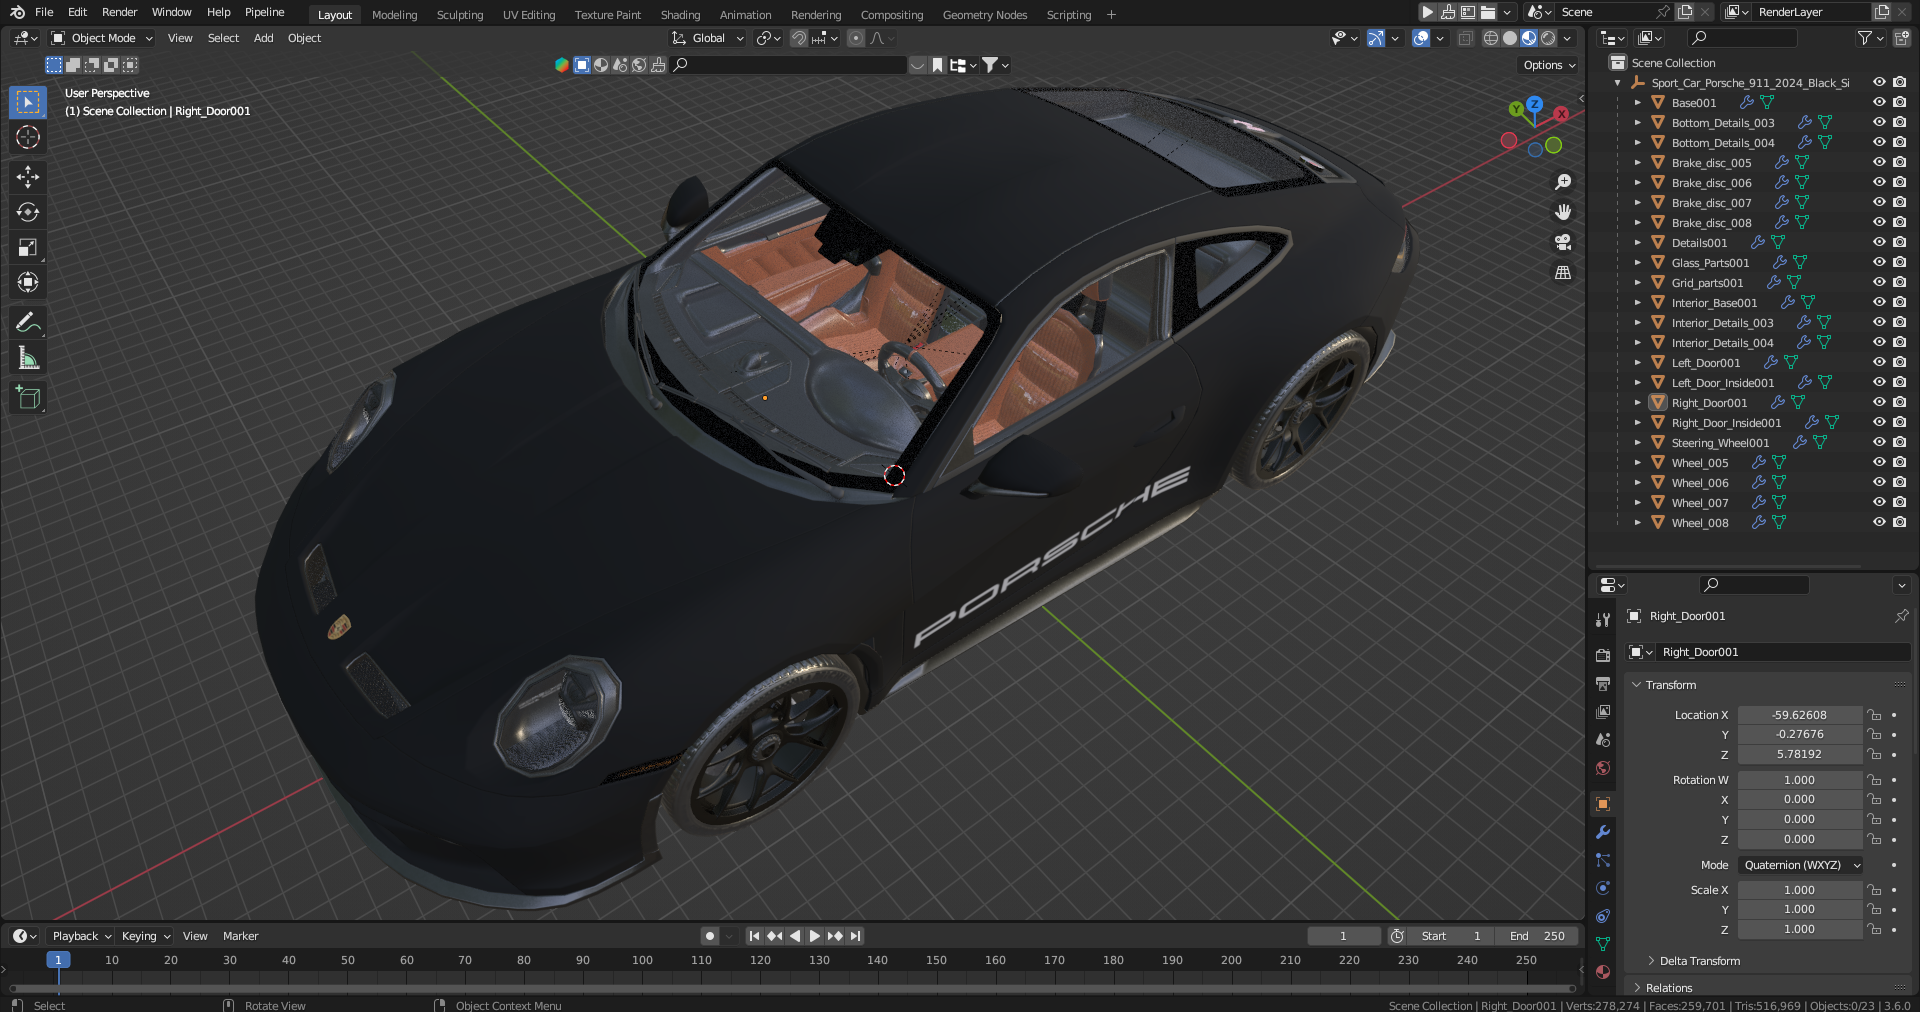Viewport: 1920px width, 1012px height.
Task: Open the Modifiers wrench properties tab
Action: (1603, 832)
